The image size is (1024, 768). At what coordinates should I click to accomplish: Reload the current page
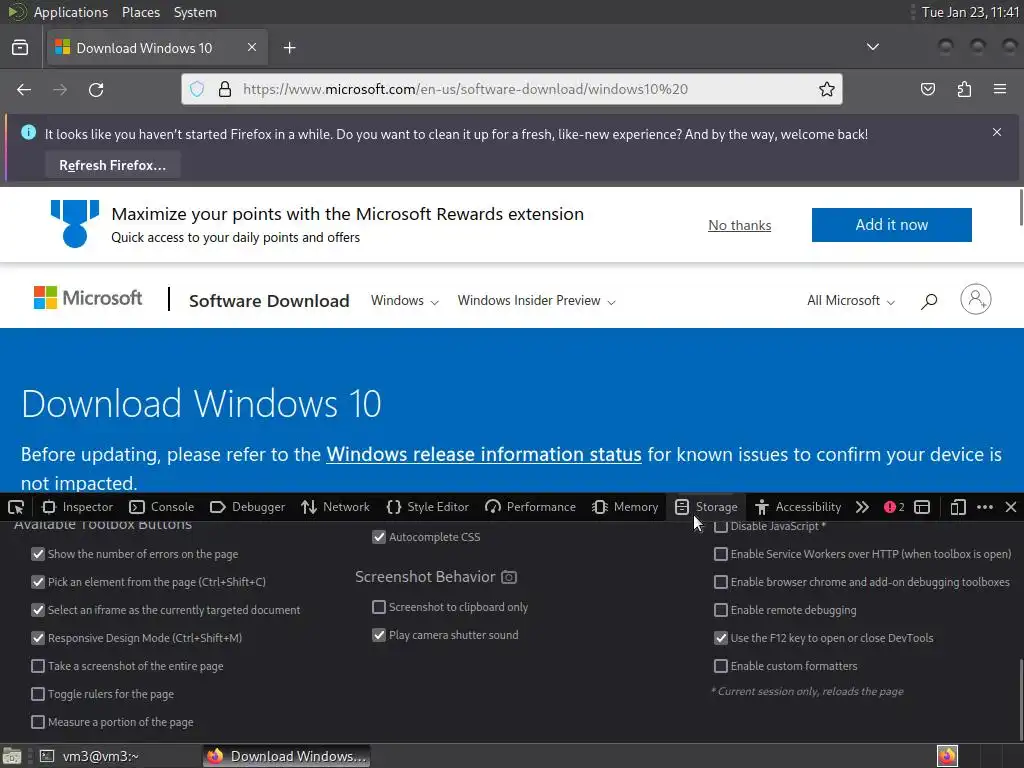96,89
